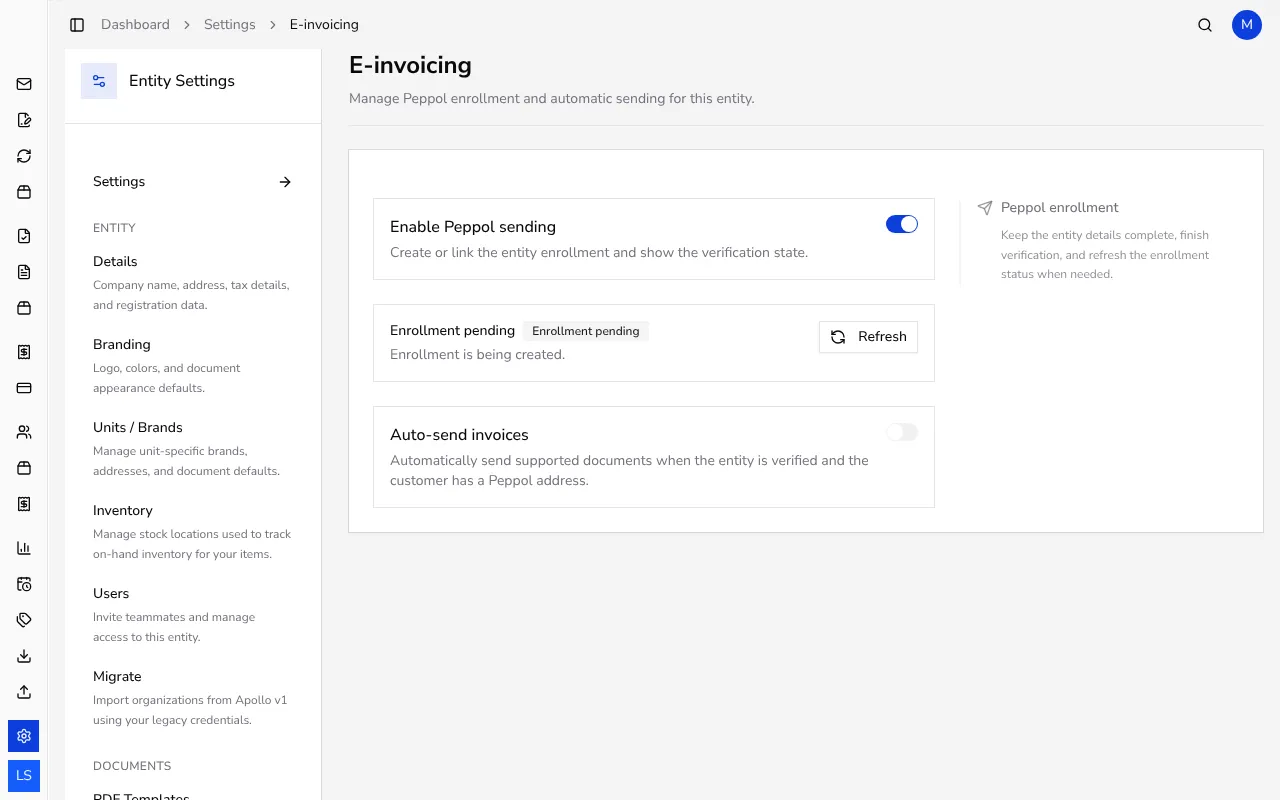
Task: Open the Branding settings section
Action: 193,365
